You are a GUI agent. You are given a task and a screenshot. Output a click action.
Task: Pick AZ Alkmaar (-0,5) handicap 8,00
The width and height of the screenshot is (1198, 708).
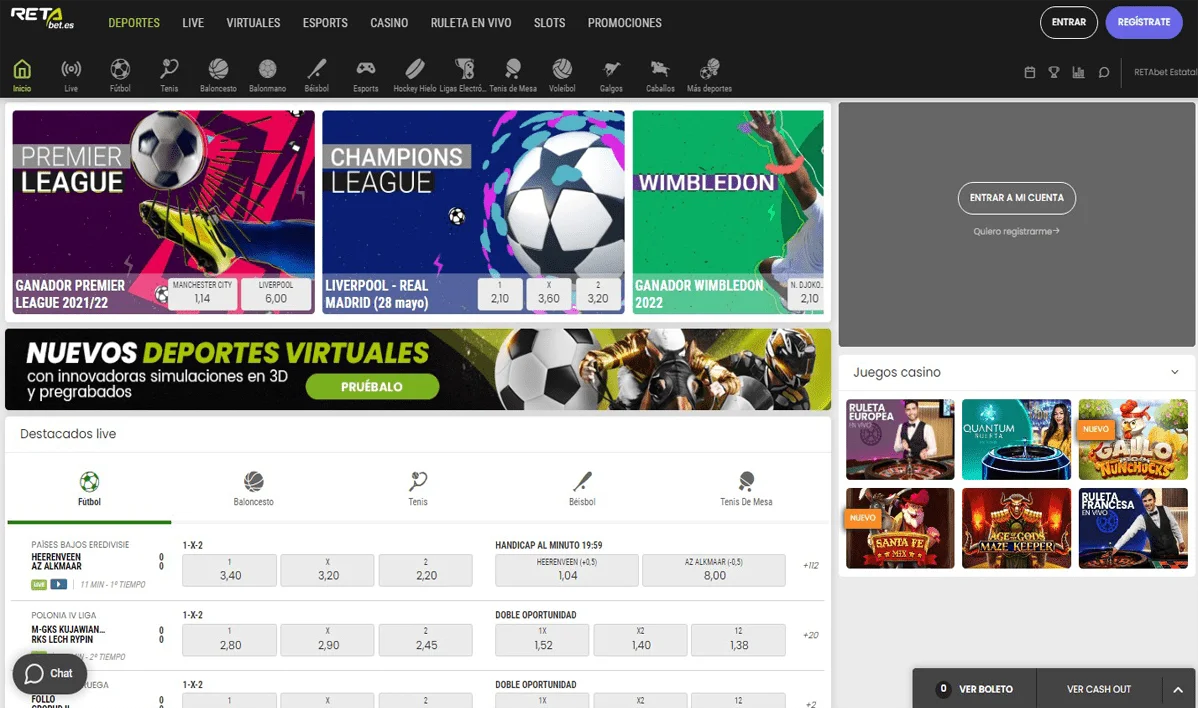714,571
